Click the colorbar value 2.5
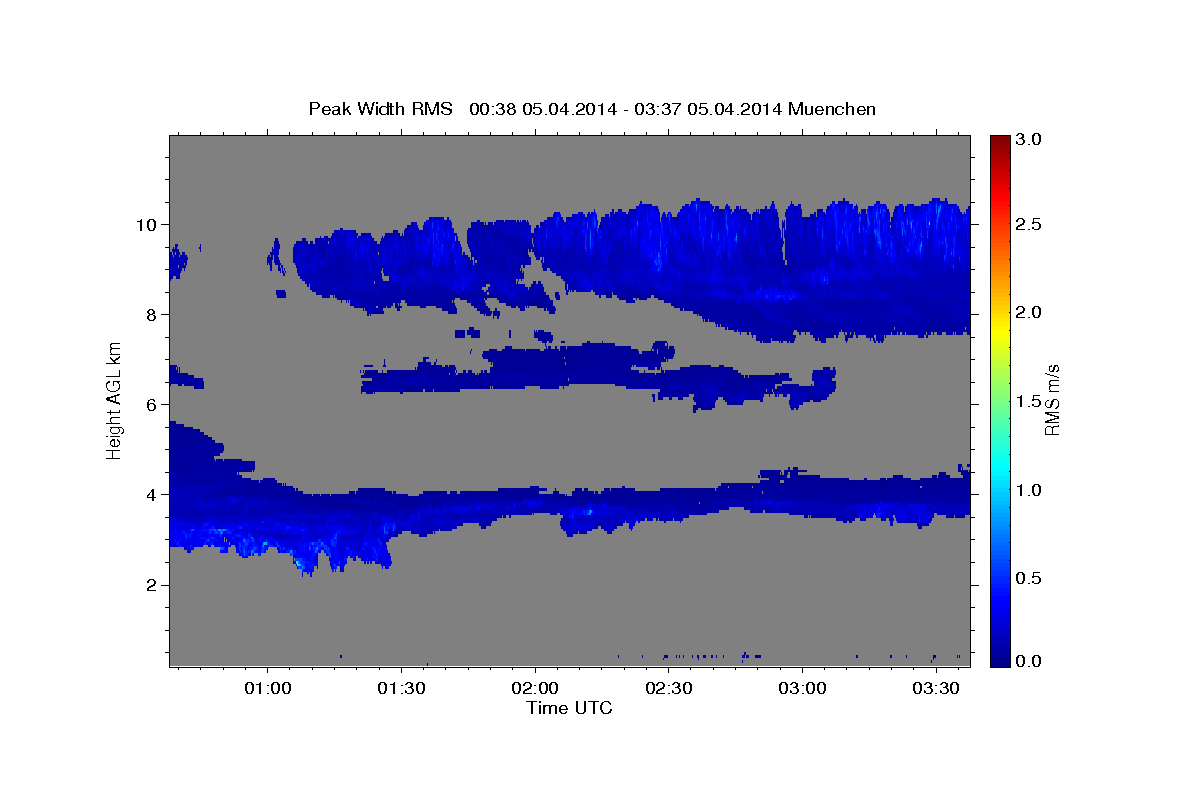The width and height of the screenshot is (1200, 800). [x=1028, y=224]
